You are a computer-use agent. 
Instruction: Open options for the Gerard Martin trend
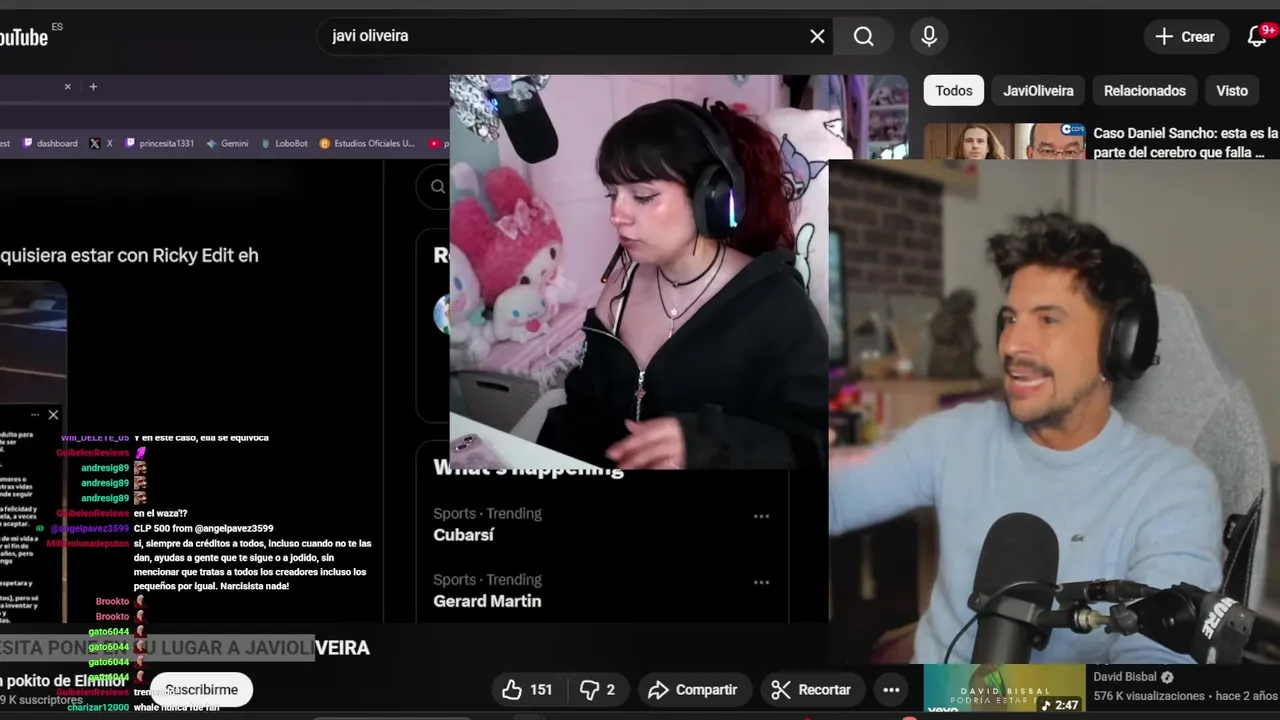(761, 582)
